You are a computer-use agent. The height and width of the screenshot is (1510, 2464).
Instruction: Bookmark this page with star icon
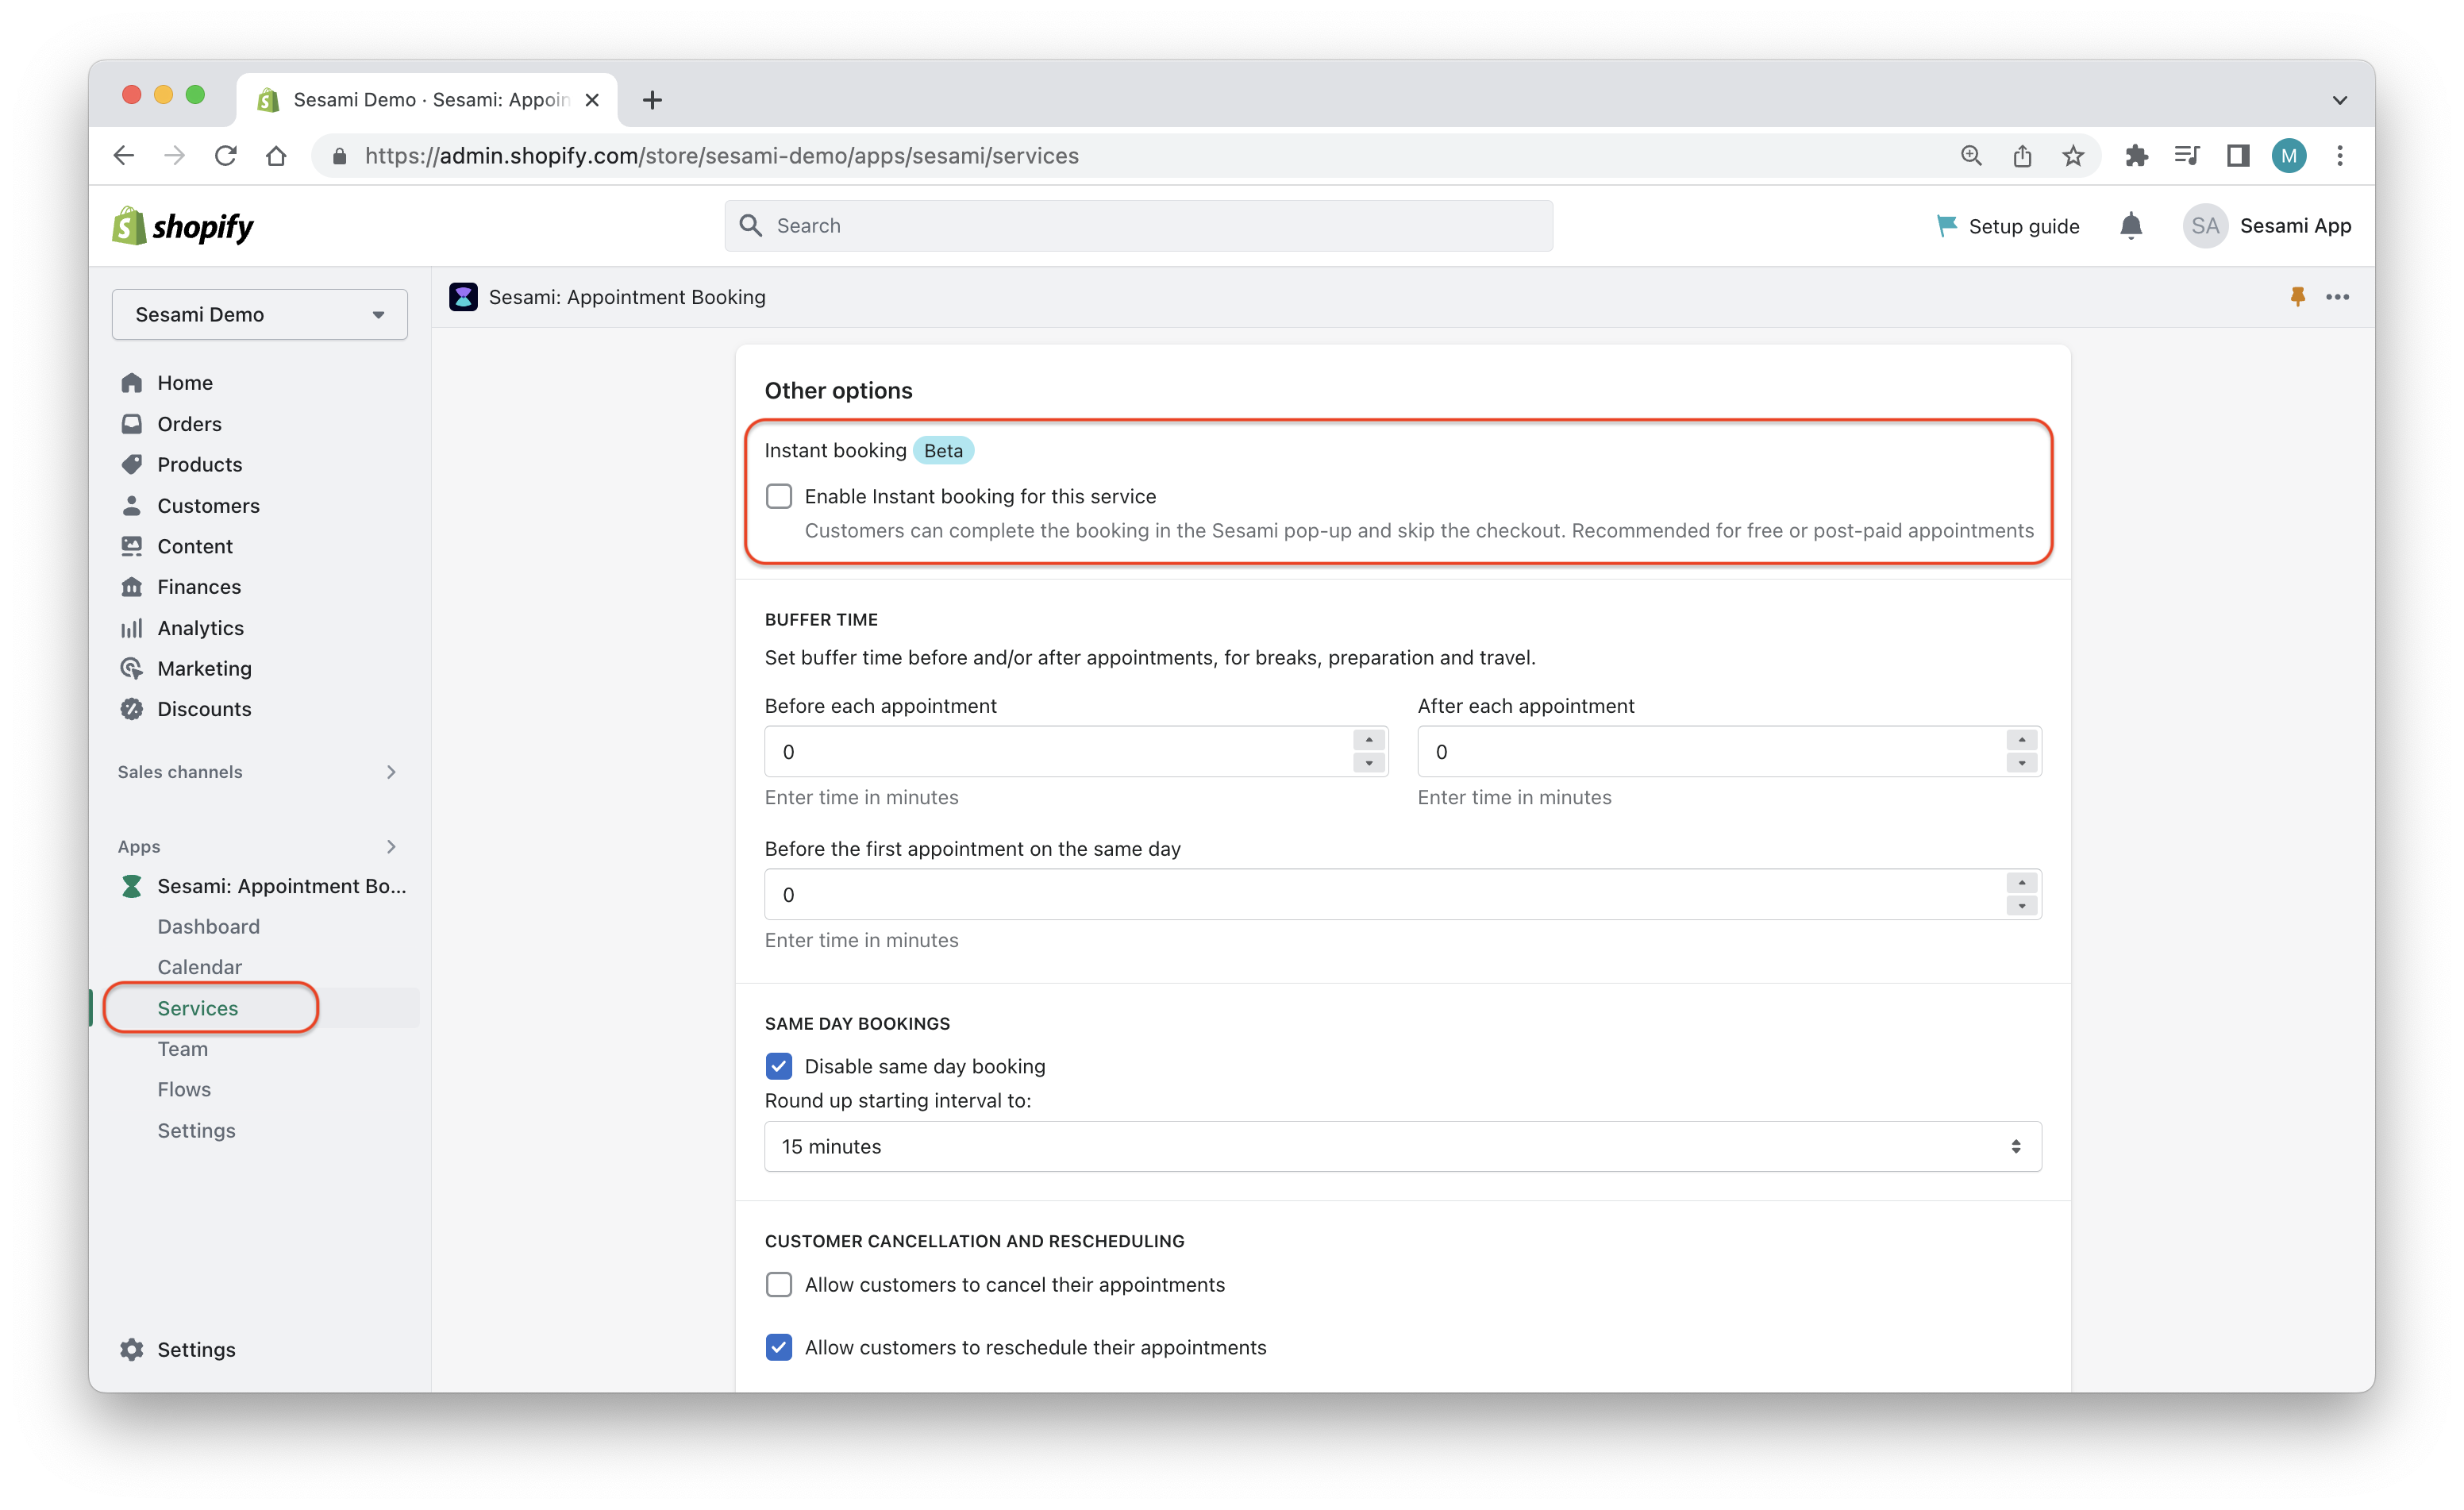2073,155
